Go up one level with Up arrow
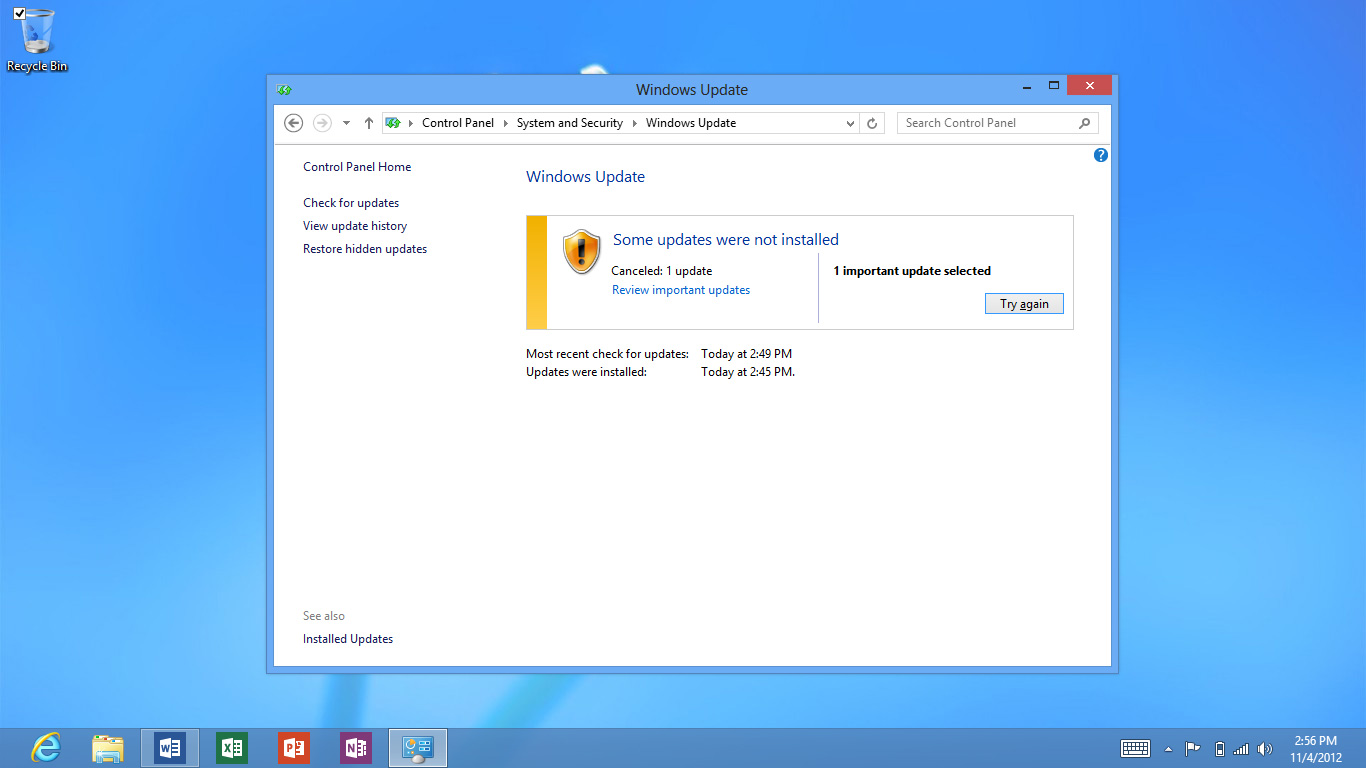 tap(368, 123)
